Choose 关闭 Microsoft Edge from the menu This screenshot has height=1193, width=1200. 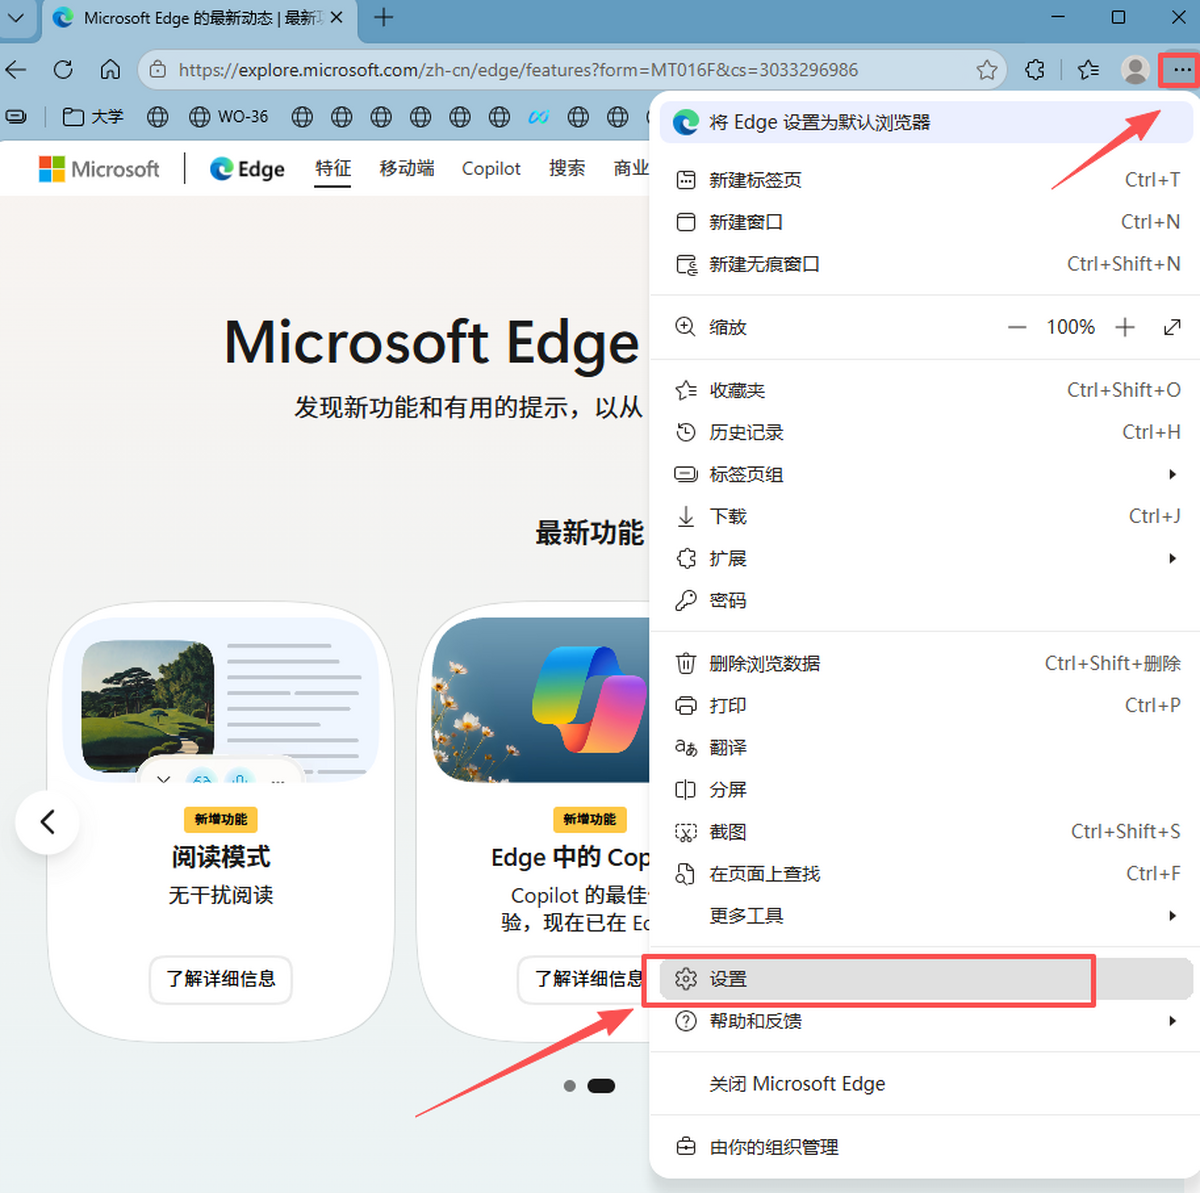(926, 1084)
